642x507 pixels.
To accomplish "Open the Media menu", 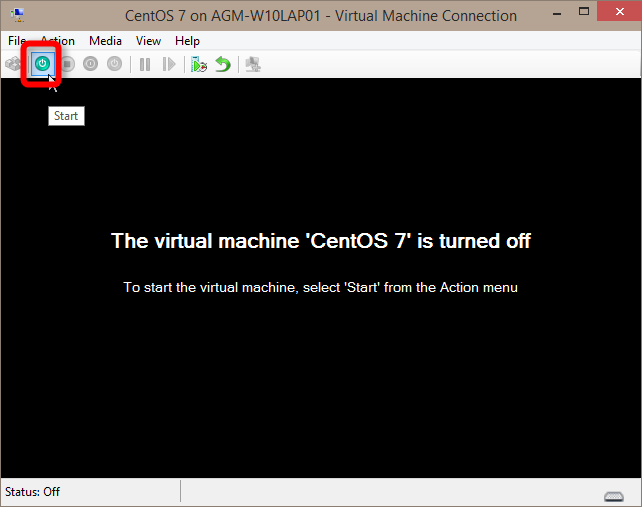I will pyautogui.click(x=106, y=41).
